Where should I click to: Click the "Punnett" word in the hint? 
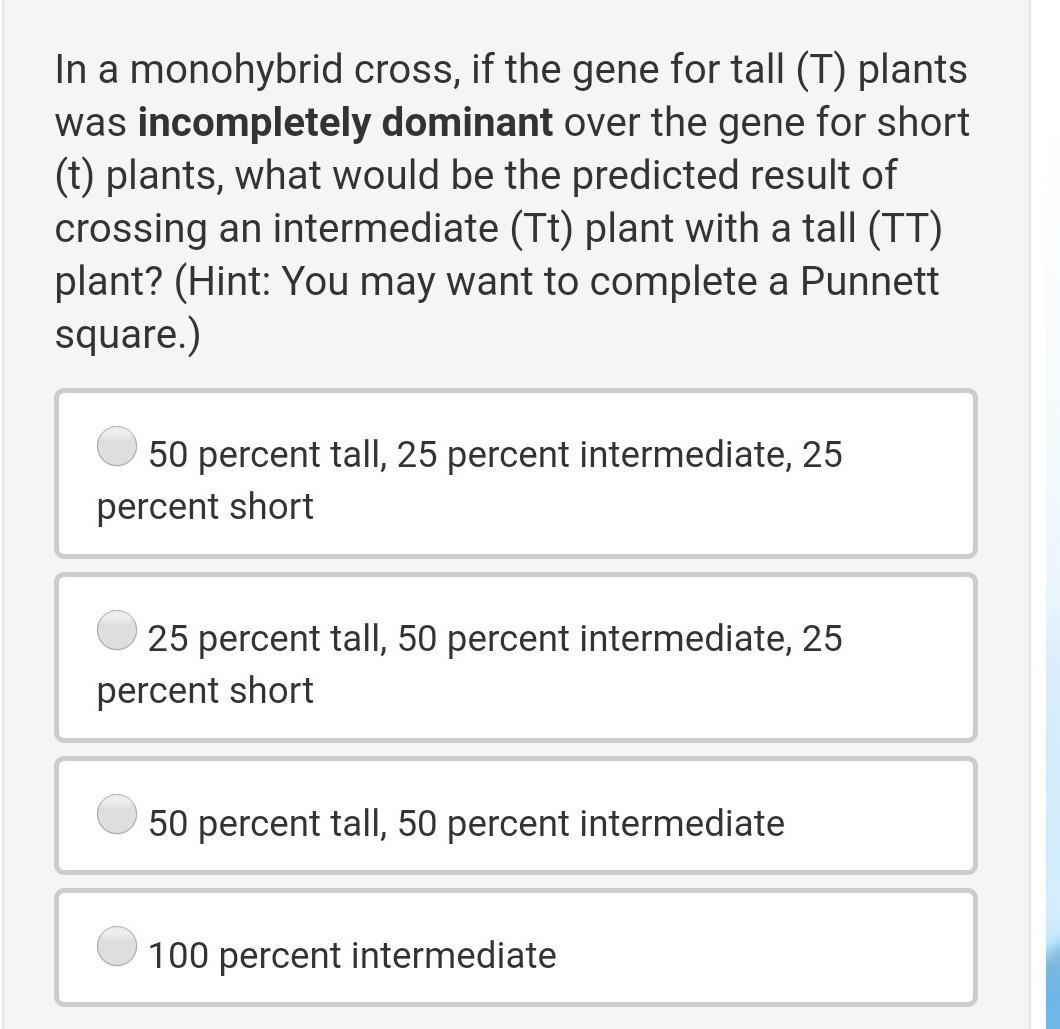point(870,281)
